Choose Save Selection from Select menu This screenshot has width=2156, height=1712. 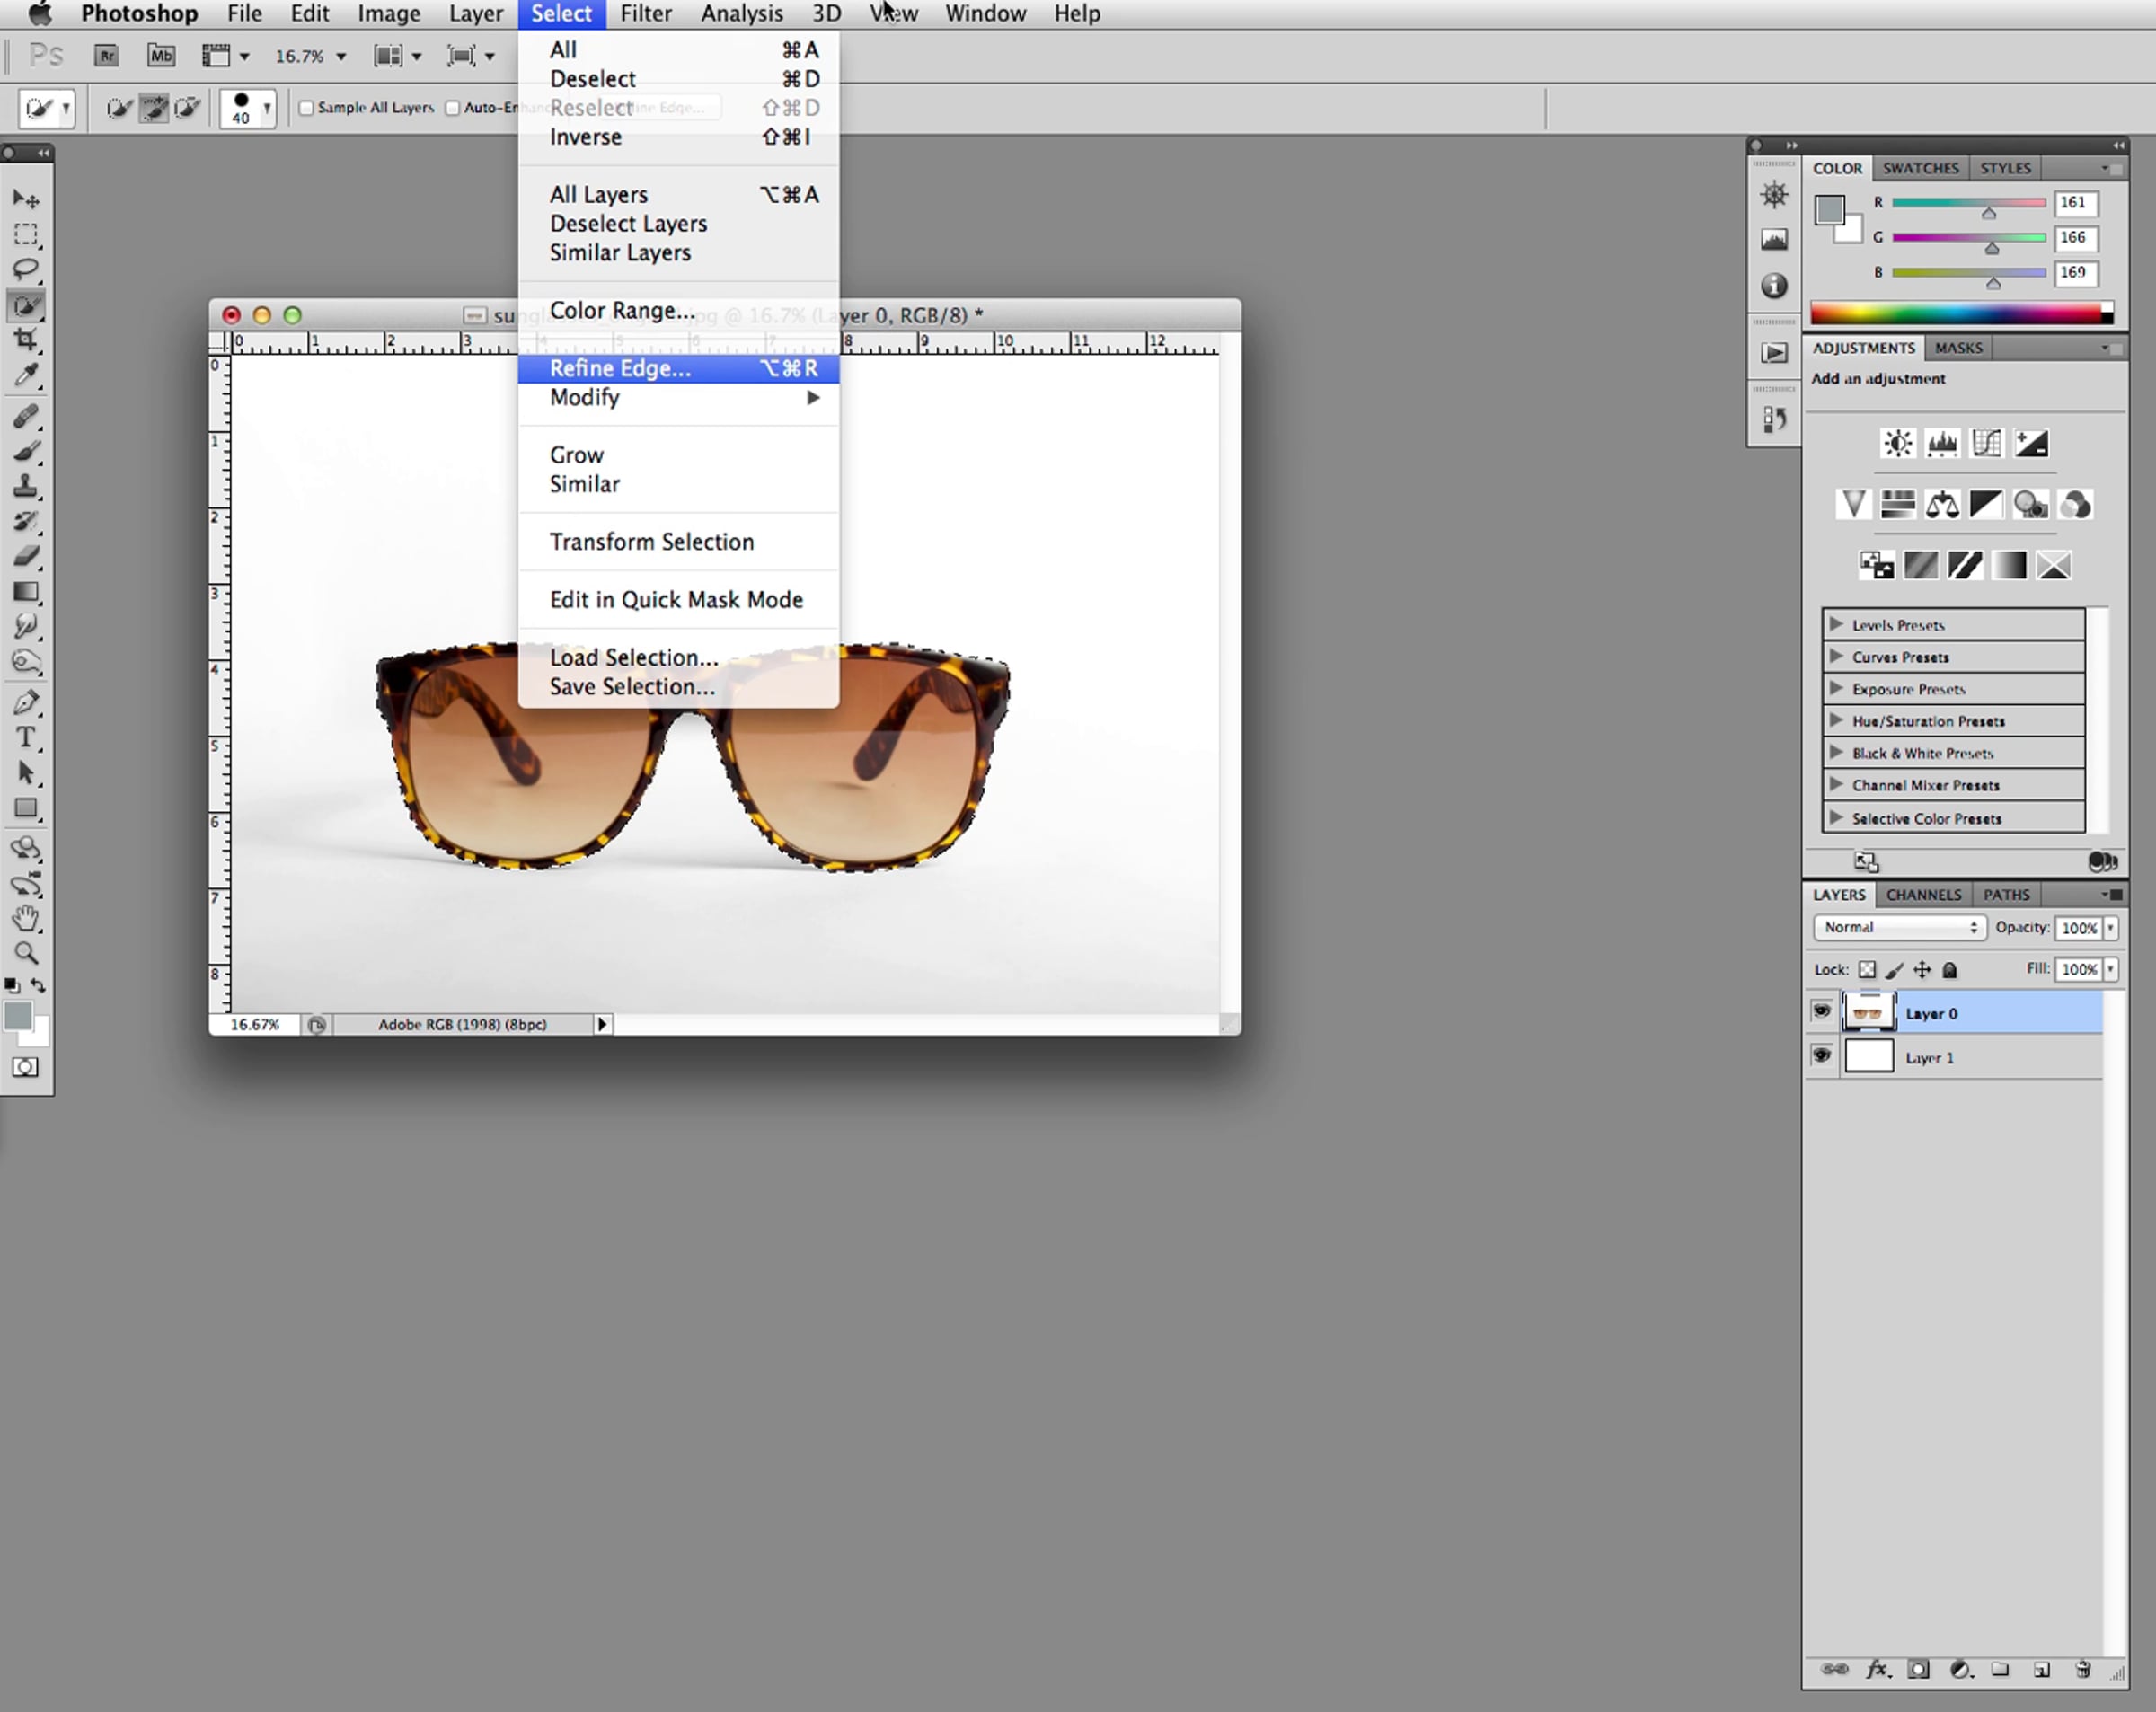tap(678, 687)
